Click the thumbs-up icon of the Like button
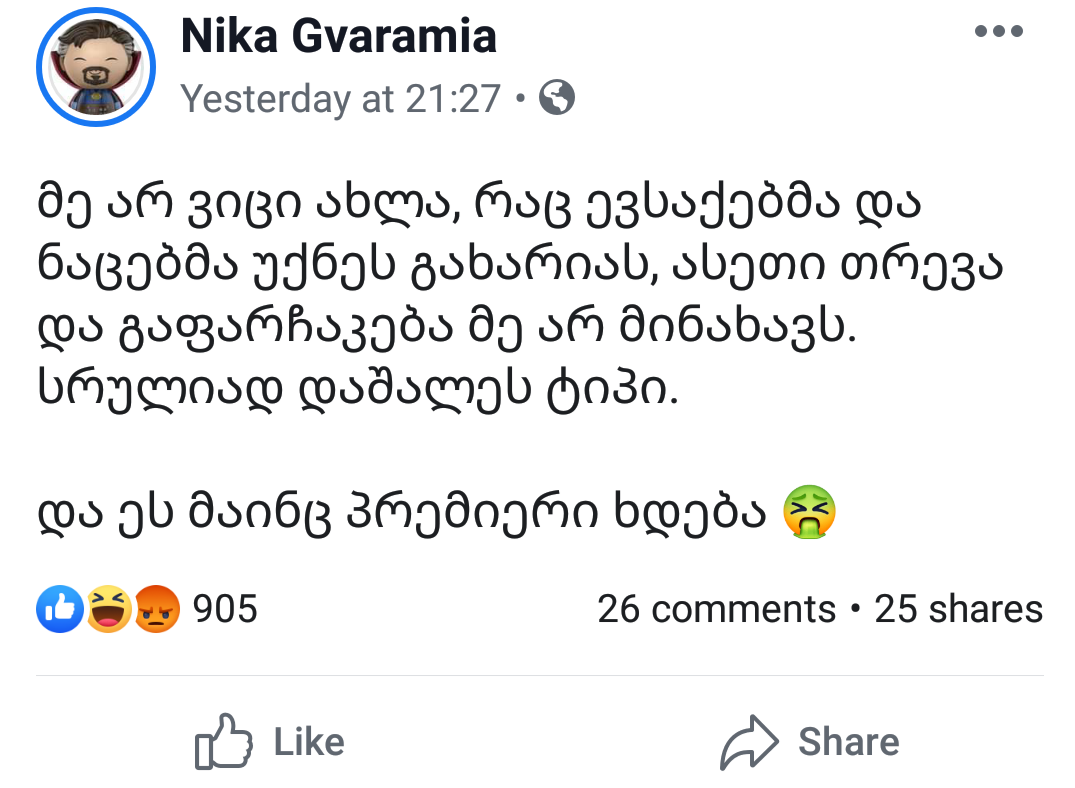 222,741
